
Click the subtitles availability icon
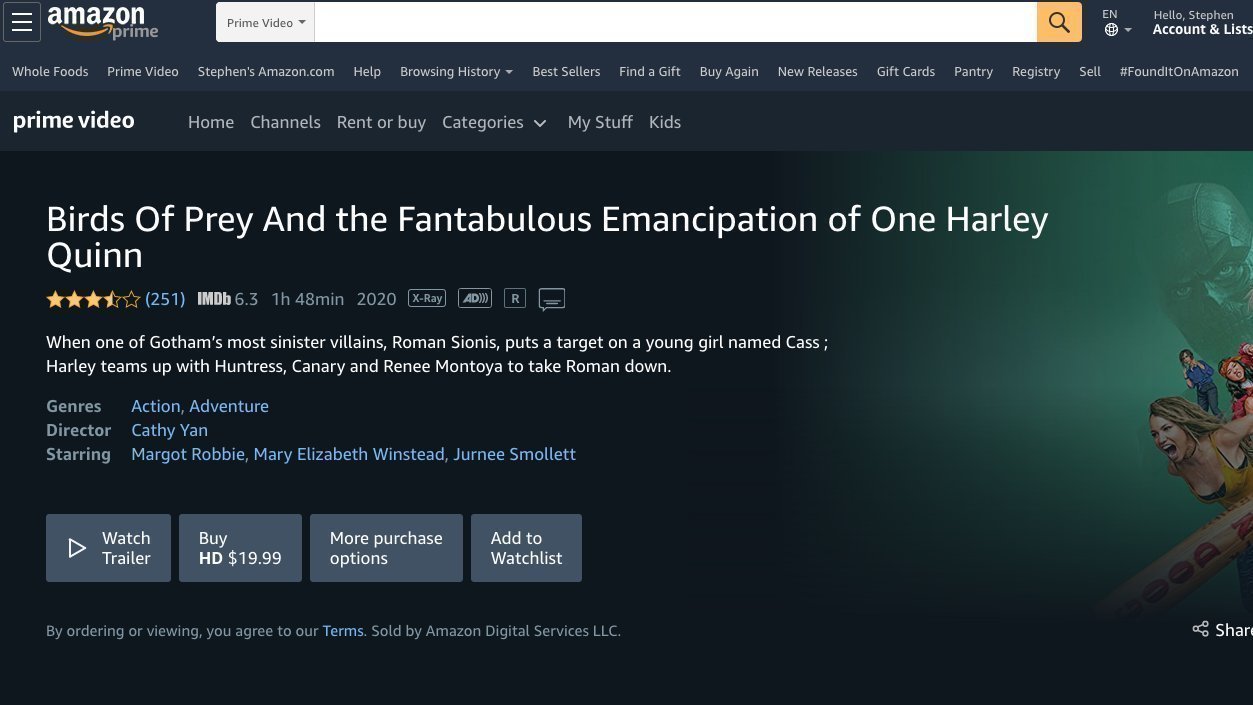click(551, 298)
